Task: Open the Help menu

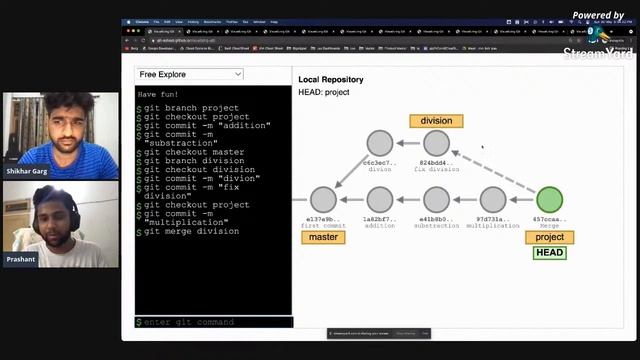Action: tap(274, 22)
